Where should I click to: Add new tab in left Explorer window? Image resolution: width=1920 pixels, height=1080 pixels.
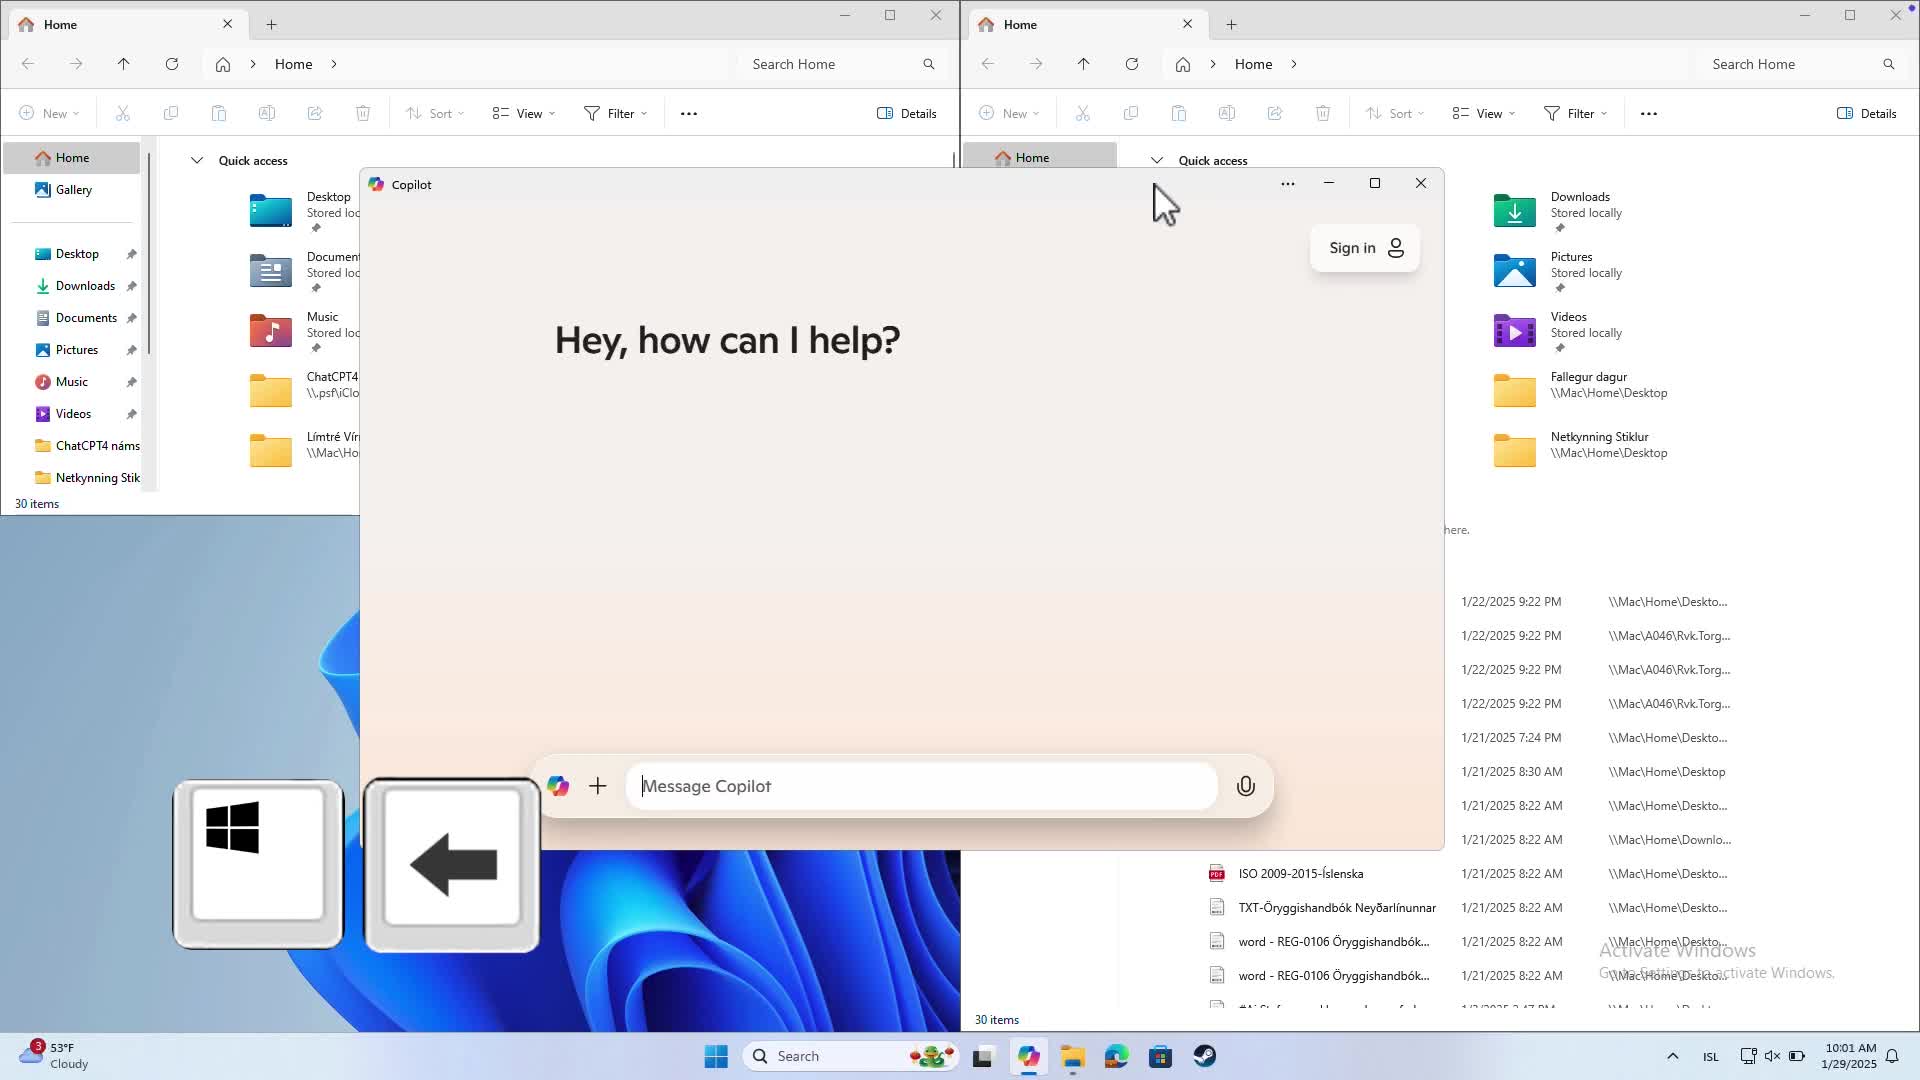tap(271, 24)
